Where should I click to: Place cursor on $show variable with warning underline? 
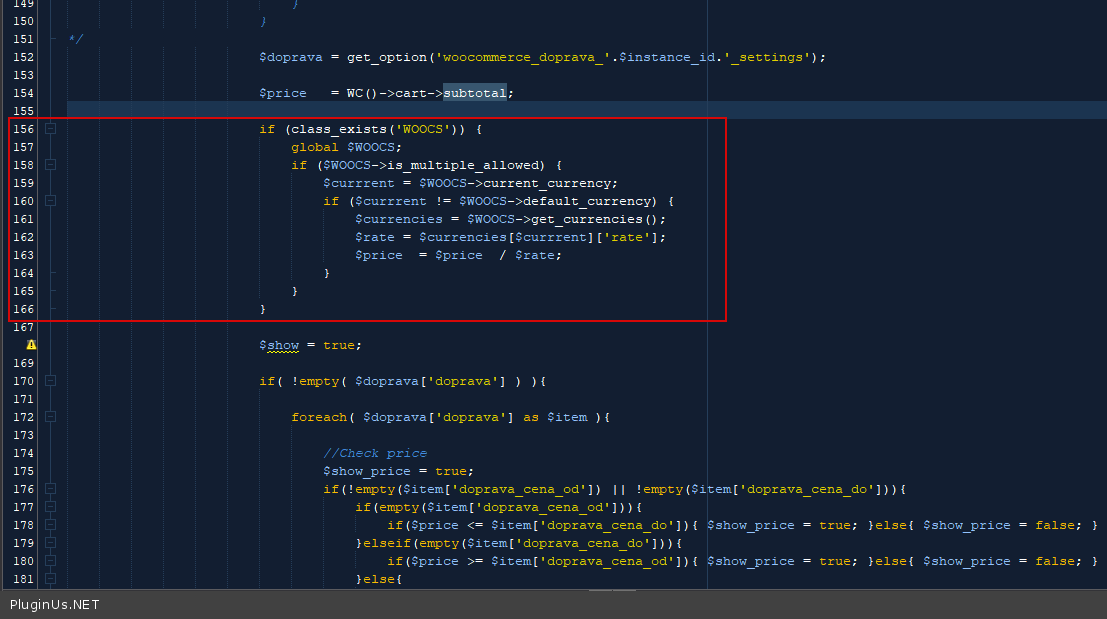pos(280,345)
